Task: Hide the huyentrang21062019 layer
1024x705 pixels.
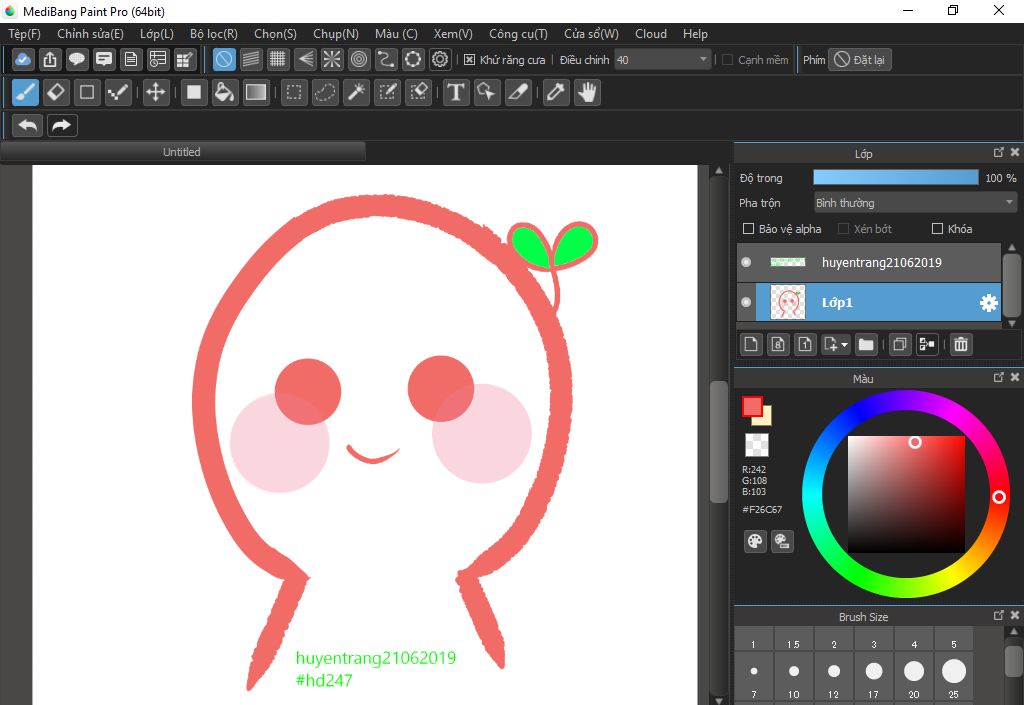Action: 746,262
